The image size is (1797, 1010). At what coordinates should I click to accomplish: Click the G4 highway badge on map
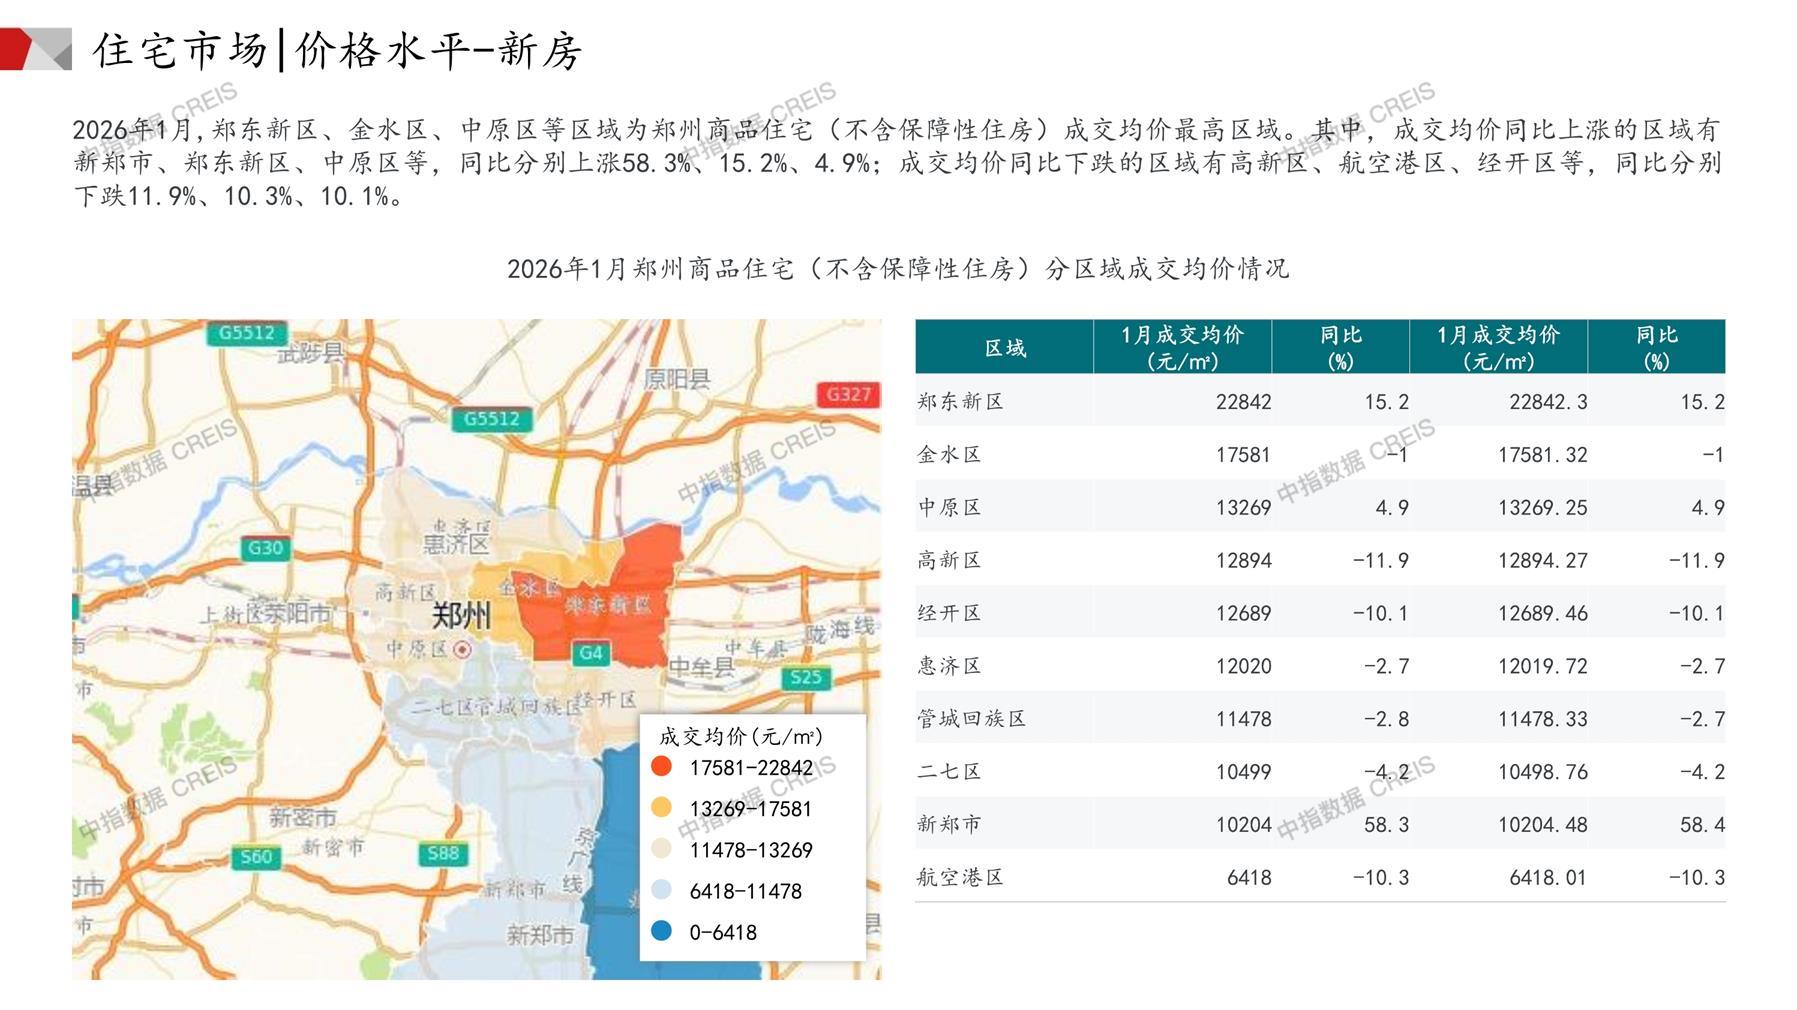pos(591,653)
